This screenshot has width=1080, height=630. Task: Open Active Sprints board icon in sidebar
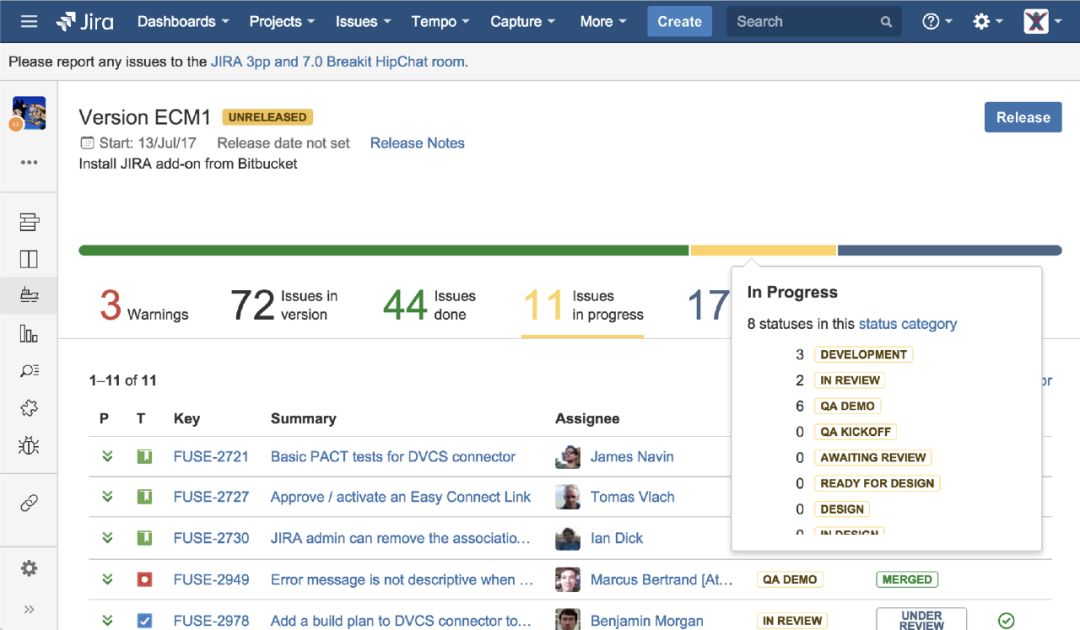point(29,259)
